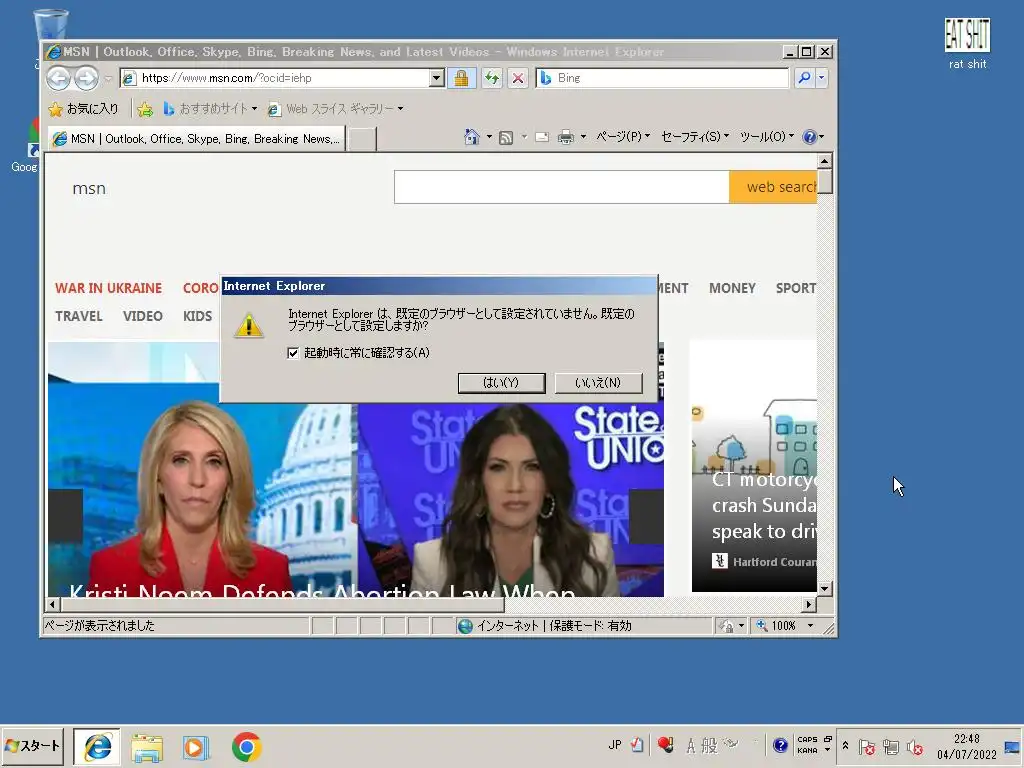Open the TRAVEL nav link
The height and width of the screenshot is (768, 1024).
(78, 317)
